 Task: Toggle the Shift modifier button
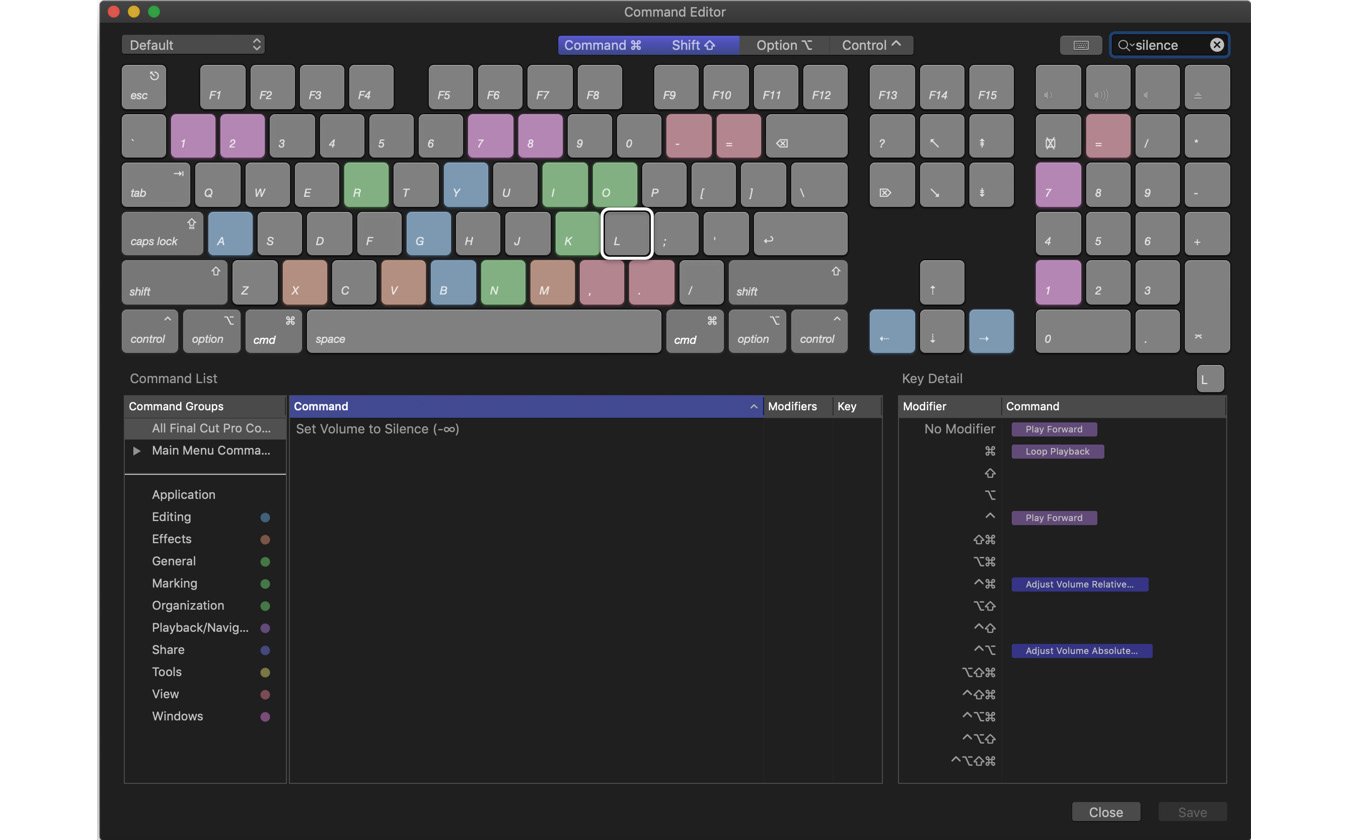tap(694, 45)
